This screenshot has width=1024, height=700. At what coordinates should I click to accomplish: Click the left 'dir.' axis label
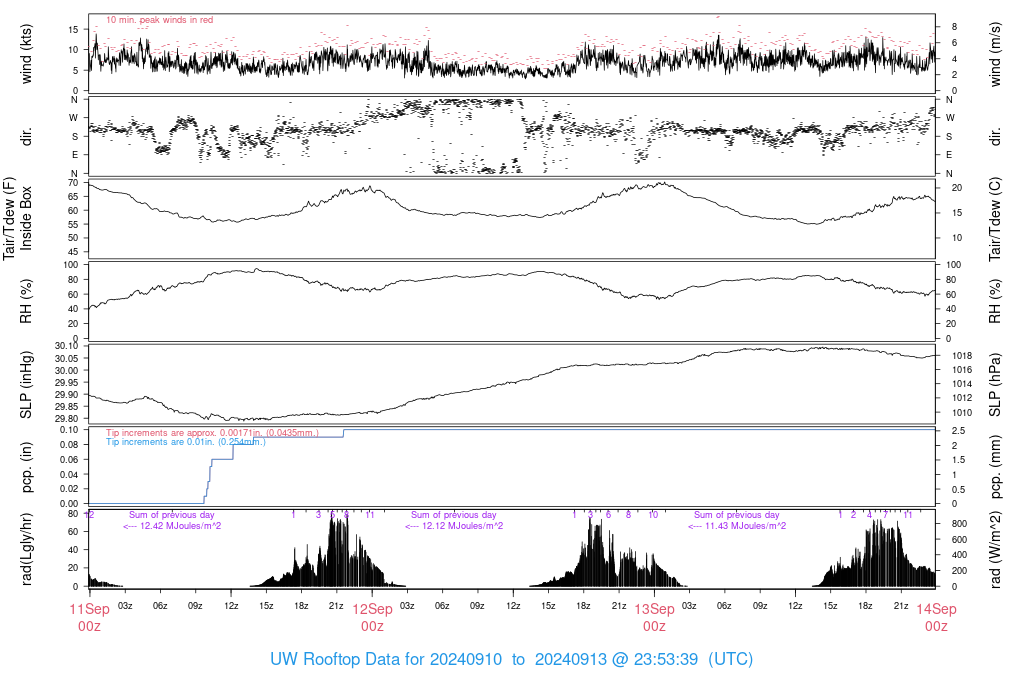point(27,137)
